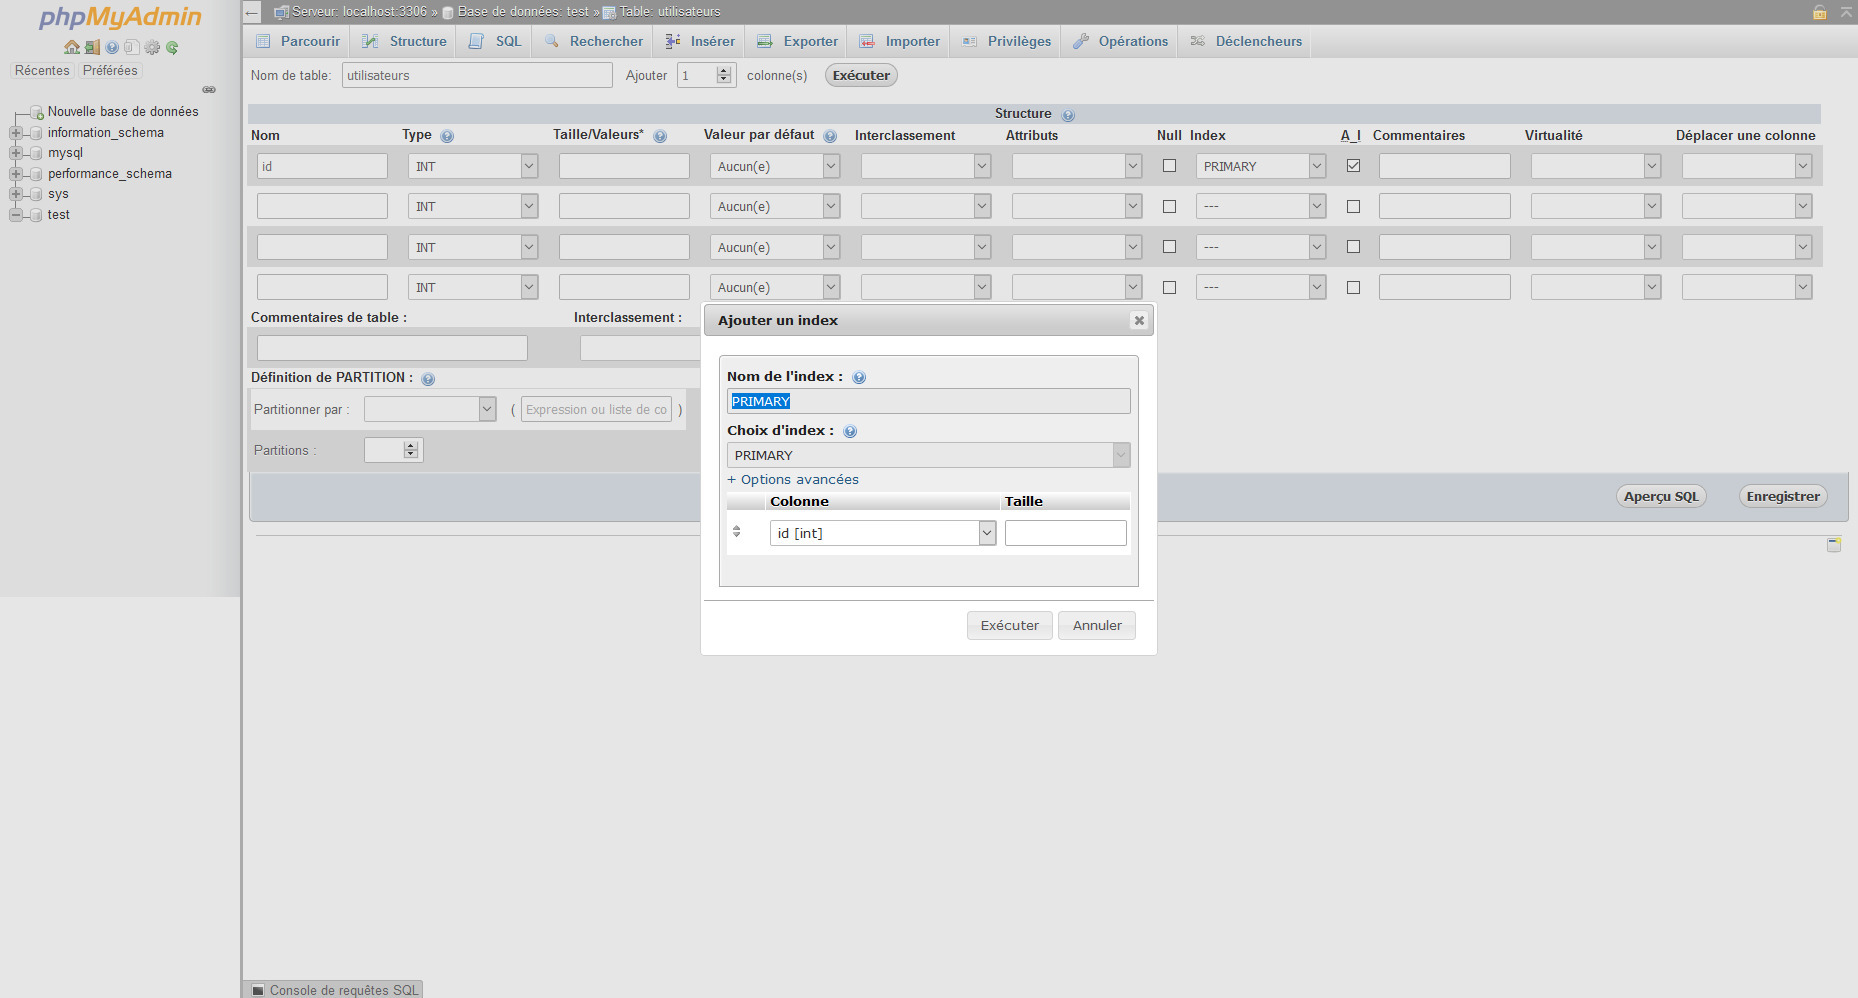
Task: Click Annuler button in index dialog
Action: (1097, 625)
